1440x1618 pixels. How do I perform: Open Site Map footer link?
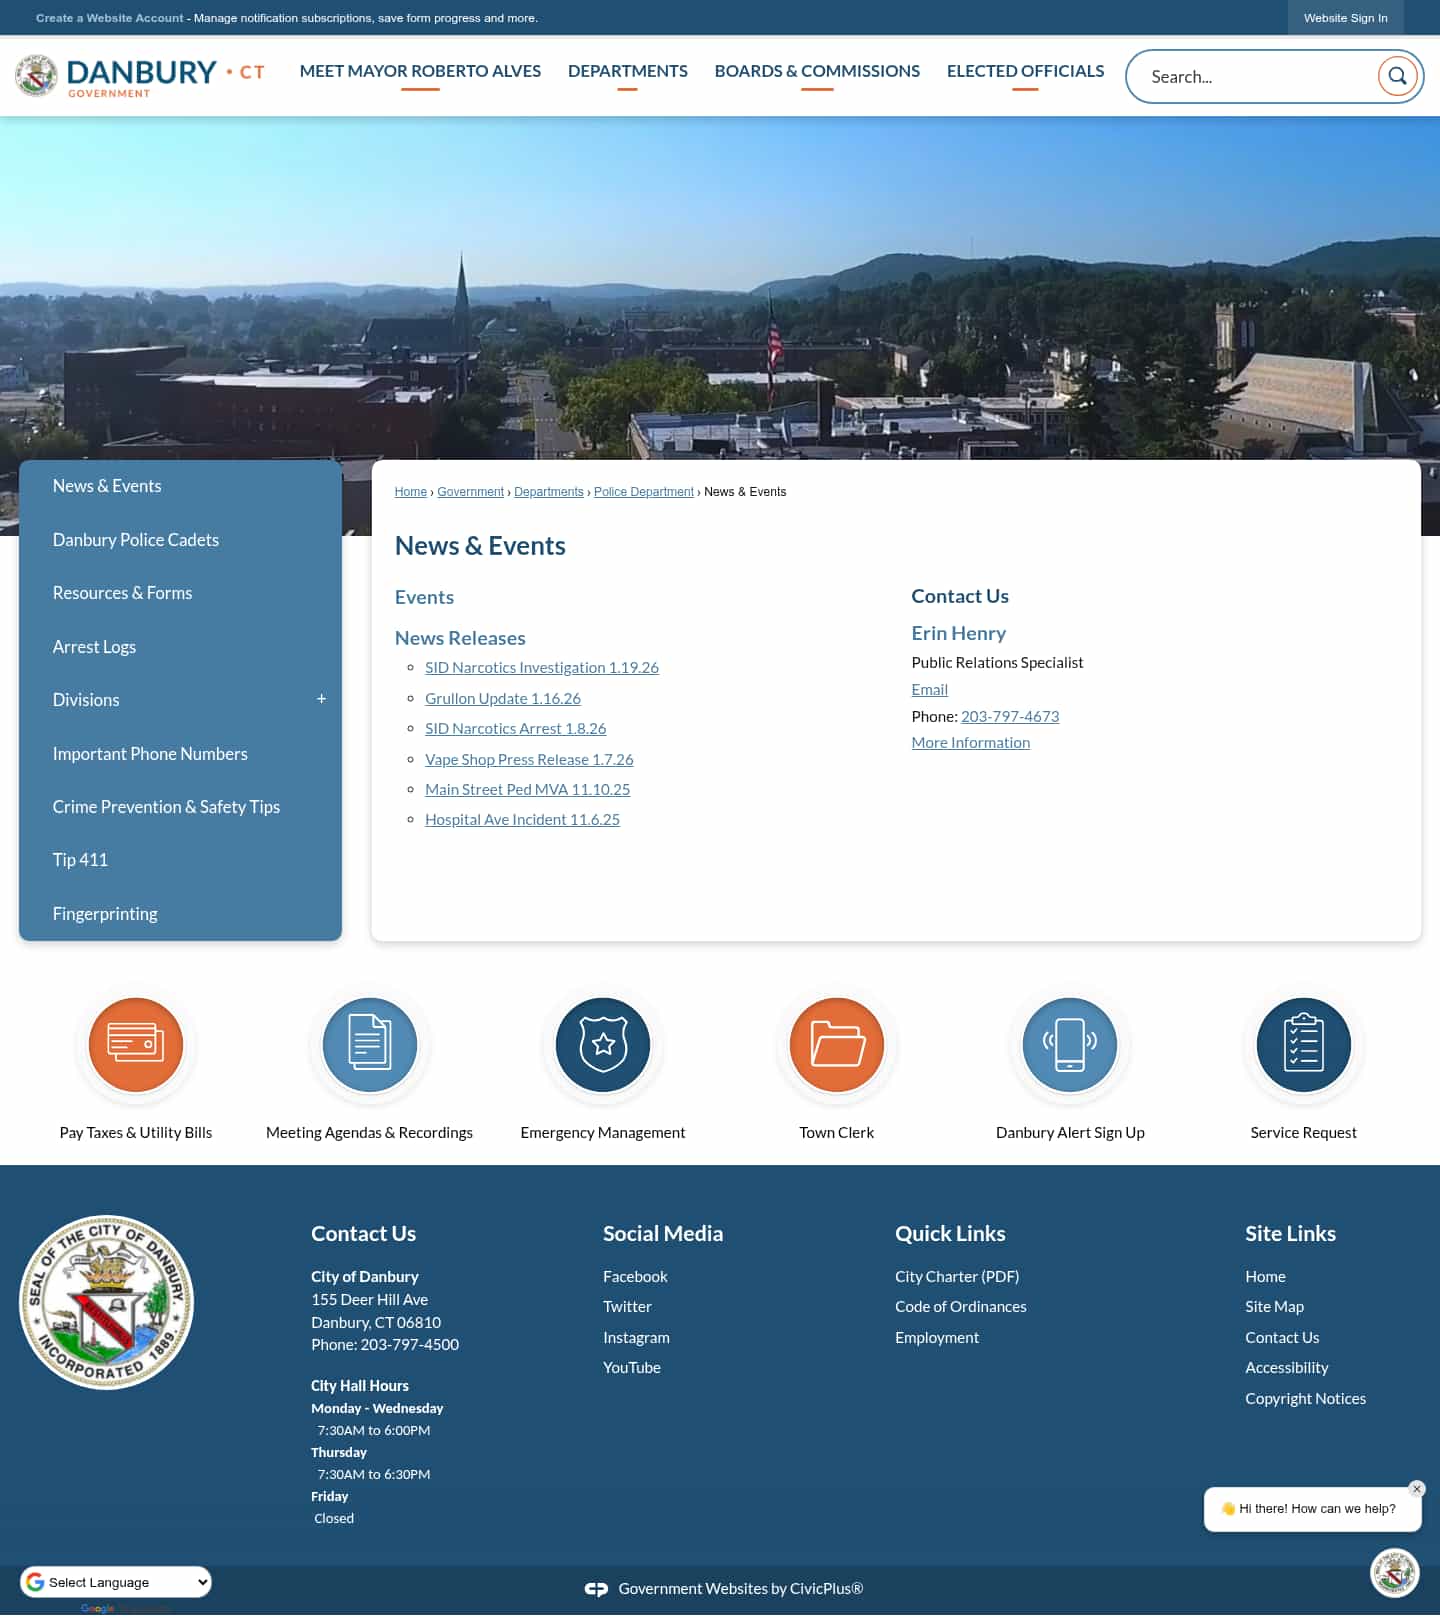coord(1274,1307)
